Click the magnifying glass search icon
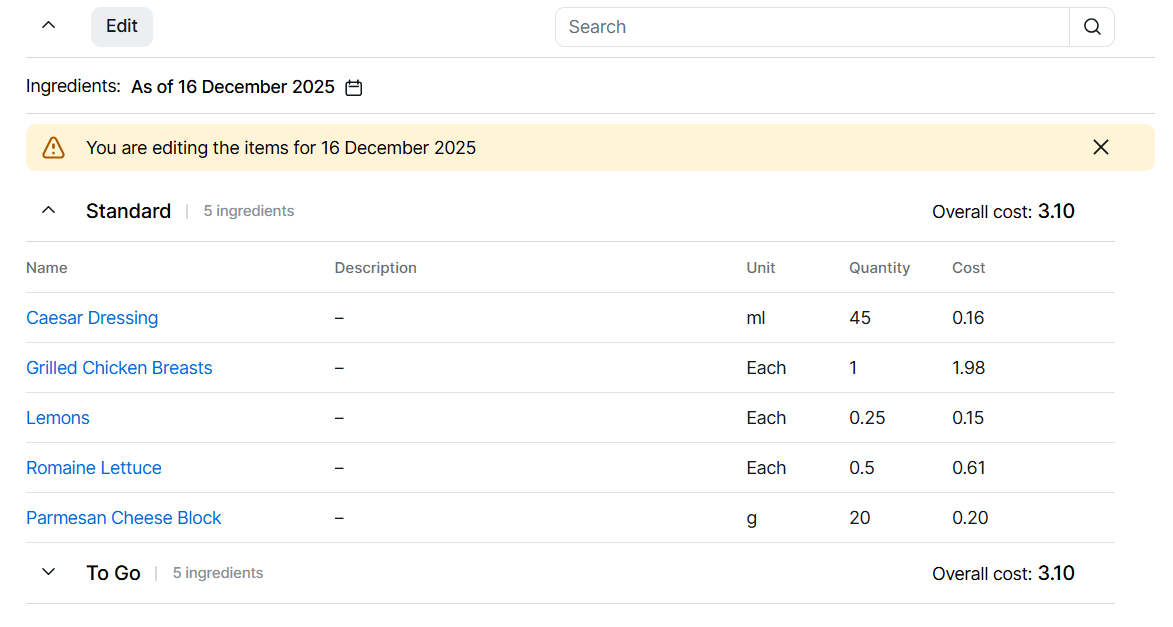 [1092, 27]
